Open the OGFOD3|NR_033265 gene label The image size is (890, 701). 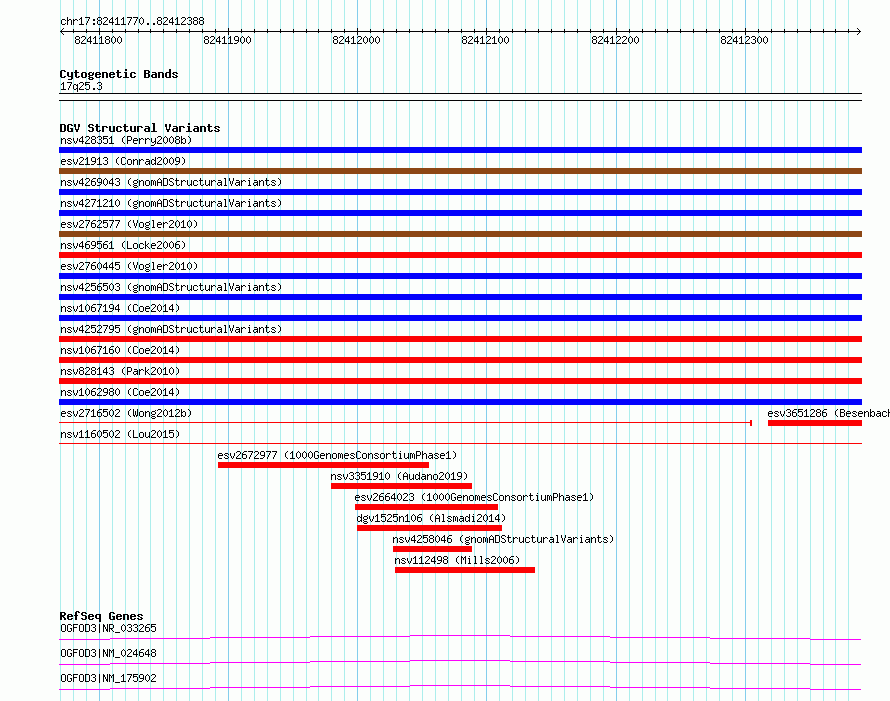pyautogui.click(x=108, y=628)
